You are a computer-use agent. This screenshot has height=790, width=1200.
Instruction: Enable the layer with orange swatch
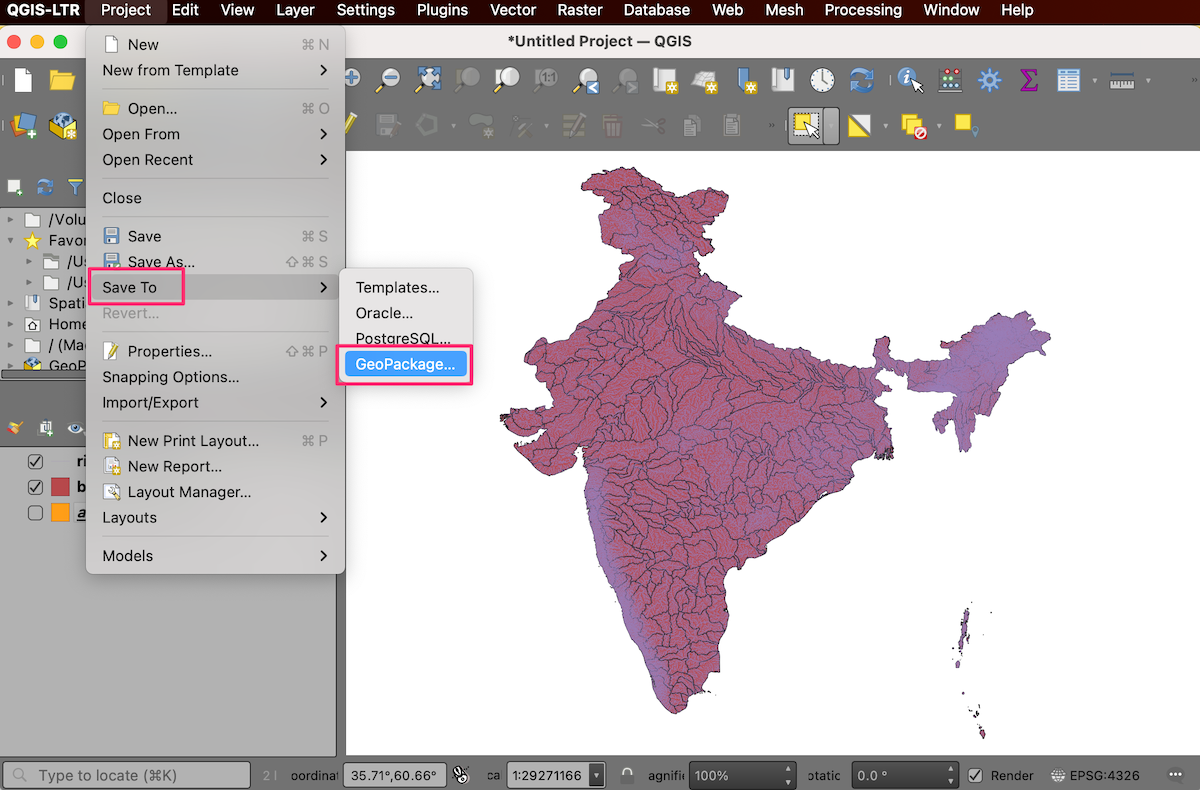click(x=36, y=513)
